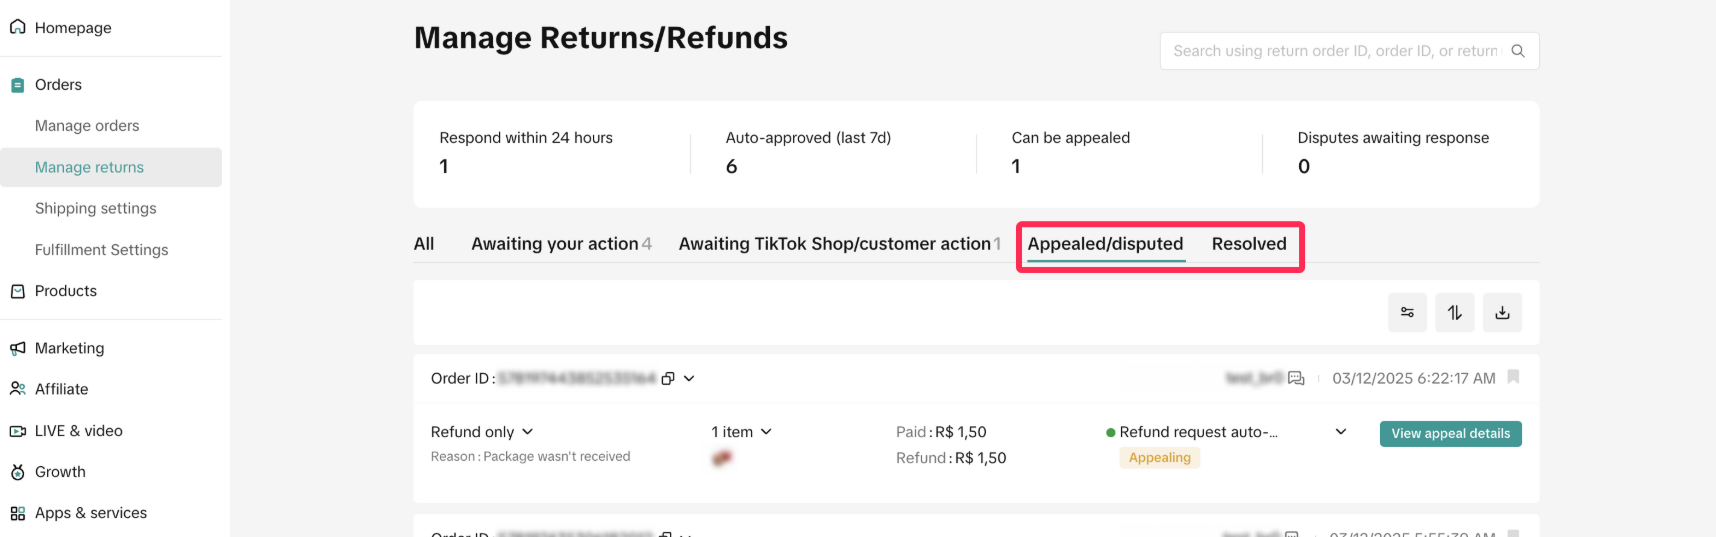This screenshot has width=1716, height=537.
Task: Switch to the Resolved tab
Action: pyautogui.click(x=1249, y=244)
